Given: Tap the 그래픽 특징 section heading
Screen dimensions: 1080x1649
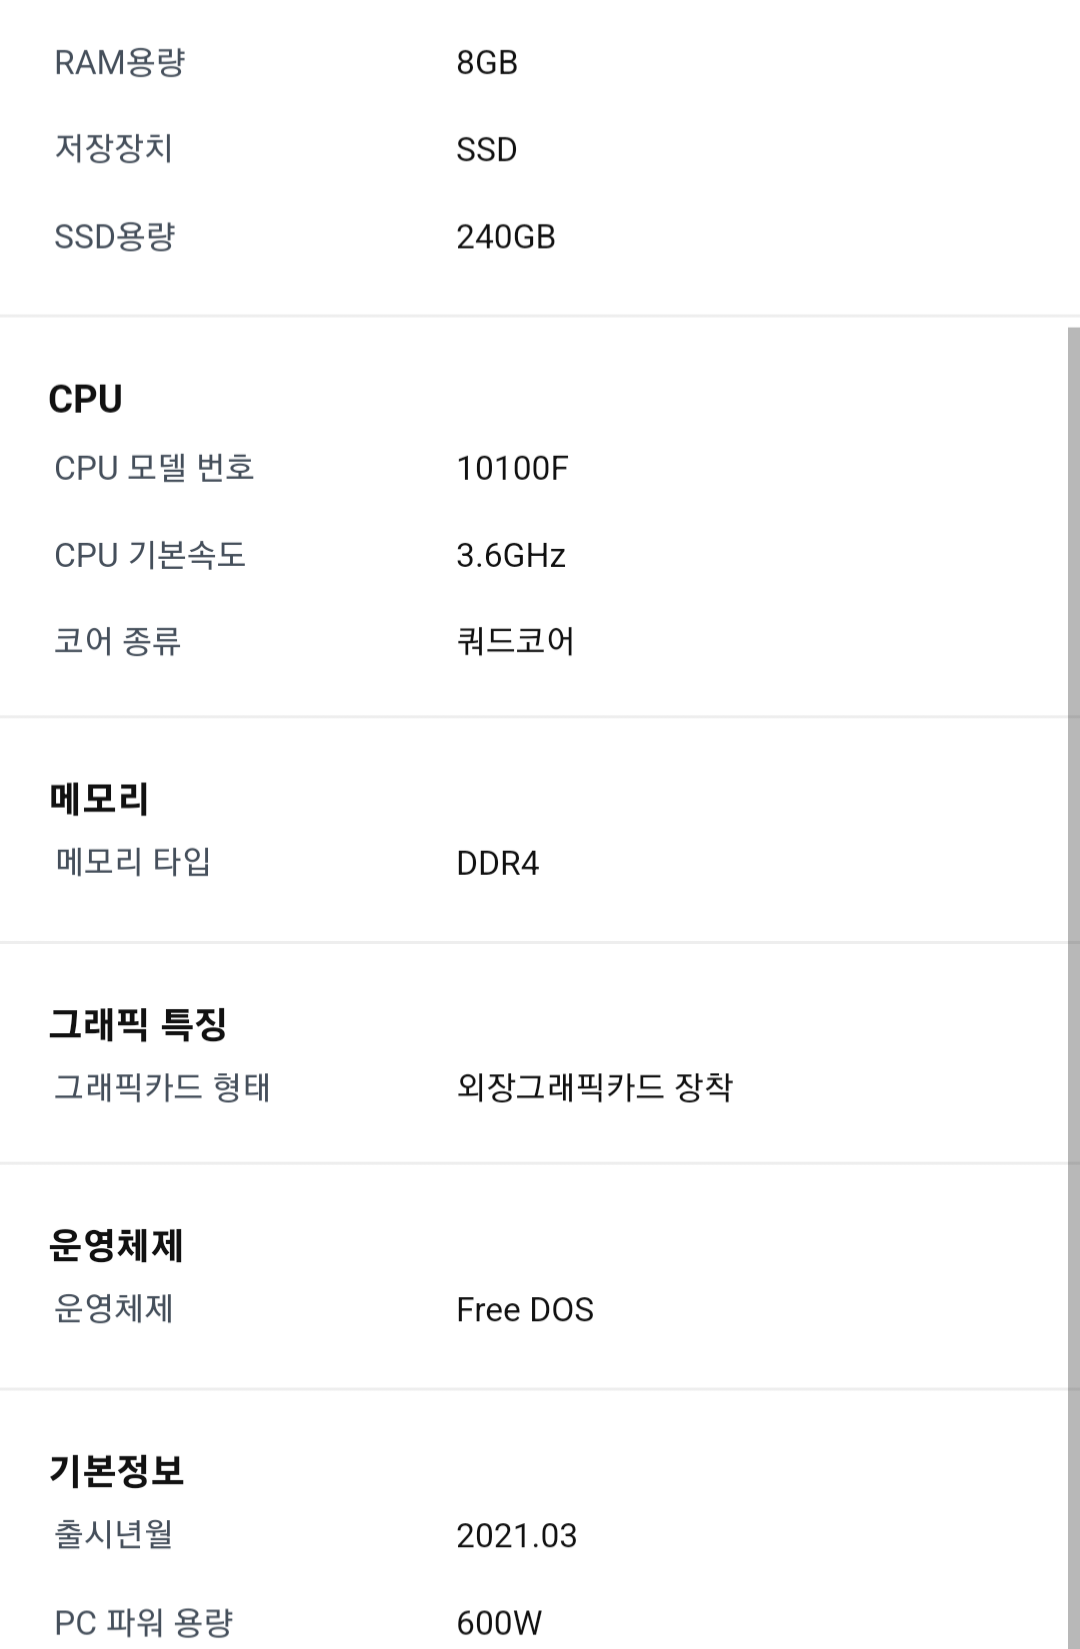Looking at the screenshot, I should coord(138,1024).
